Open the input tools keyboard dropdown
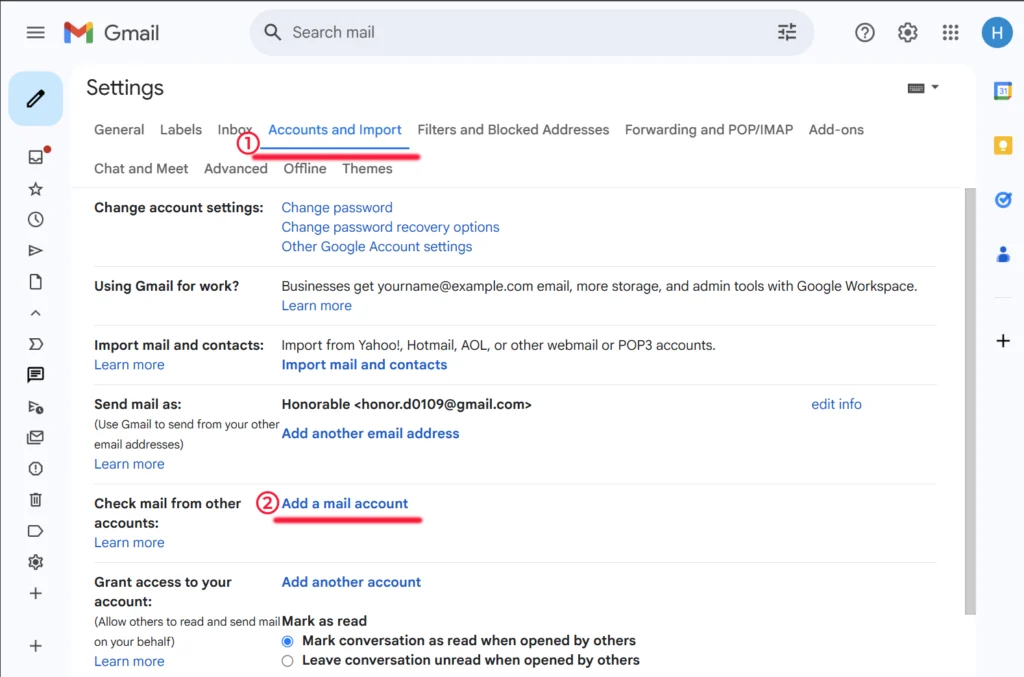 click(x=923, y=87)
